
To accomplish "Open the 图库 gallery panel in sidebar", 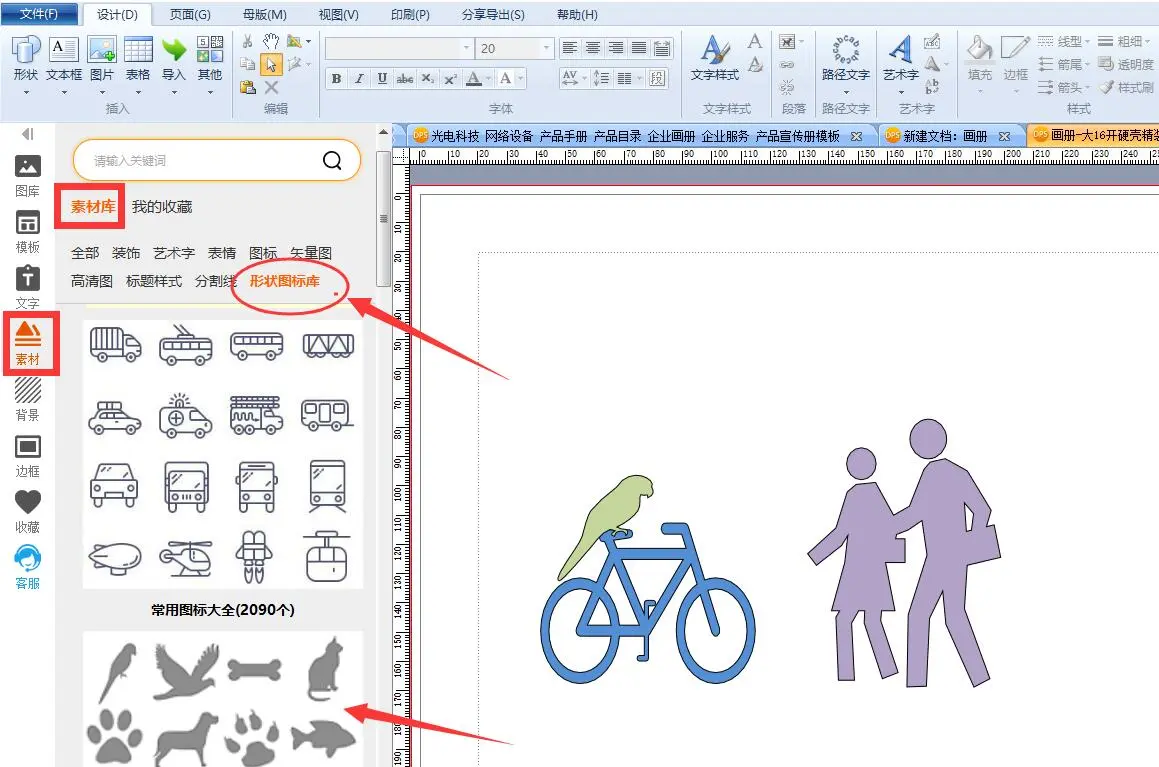I will (27, 174).
